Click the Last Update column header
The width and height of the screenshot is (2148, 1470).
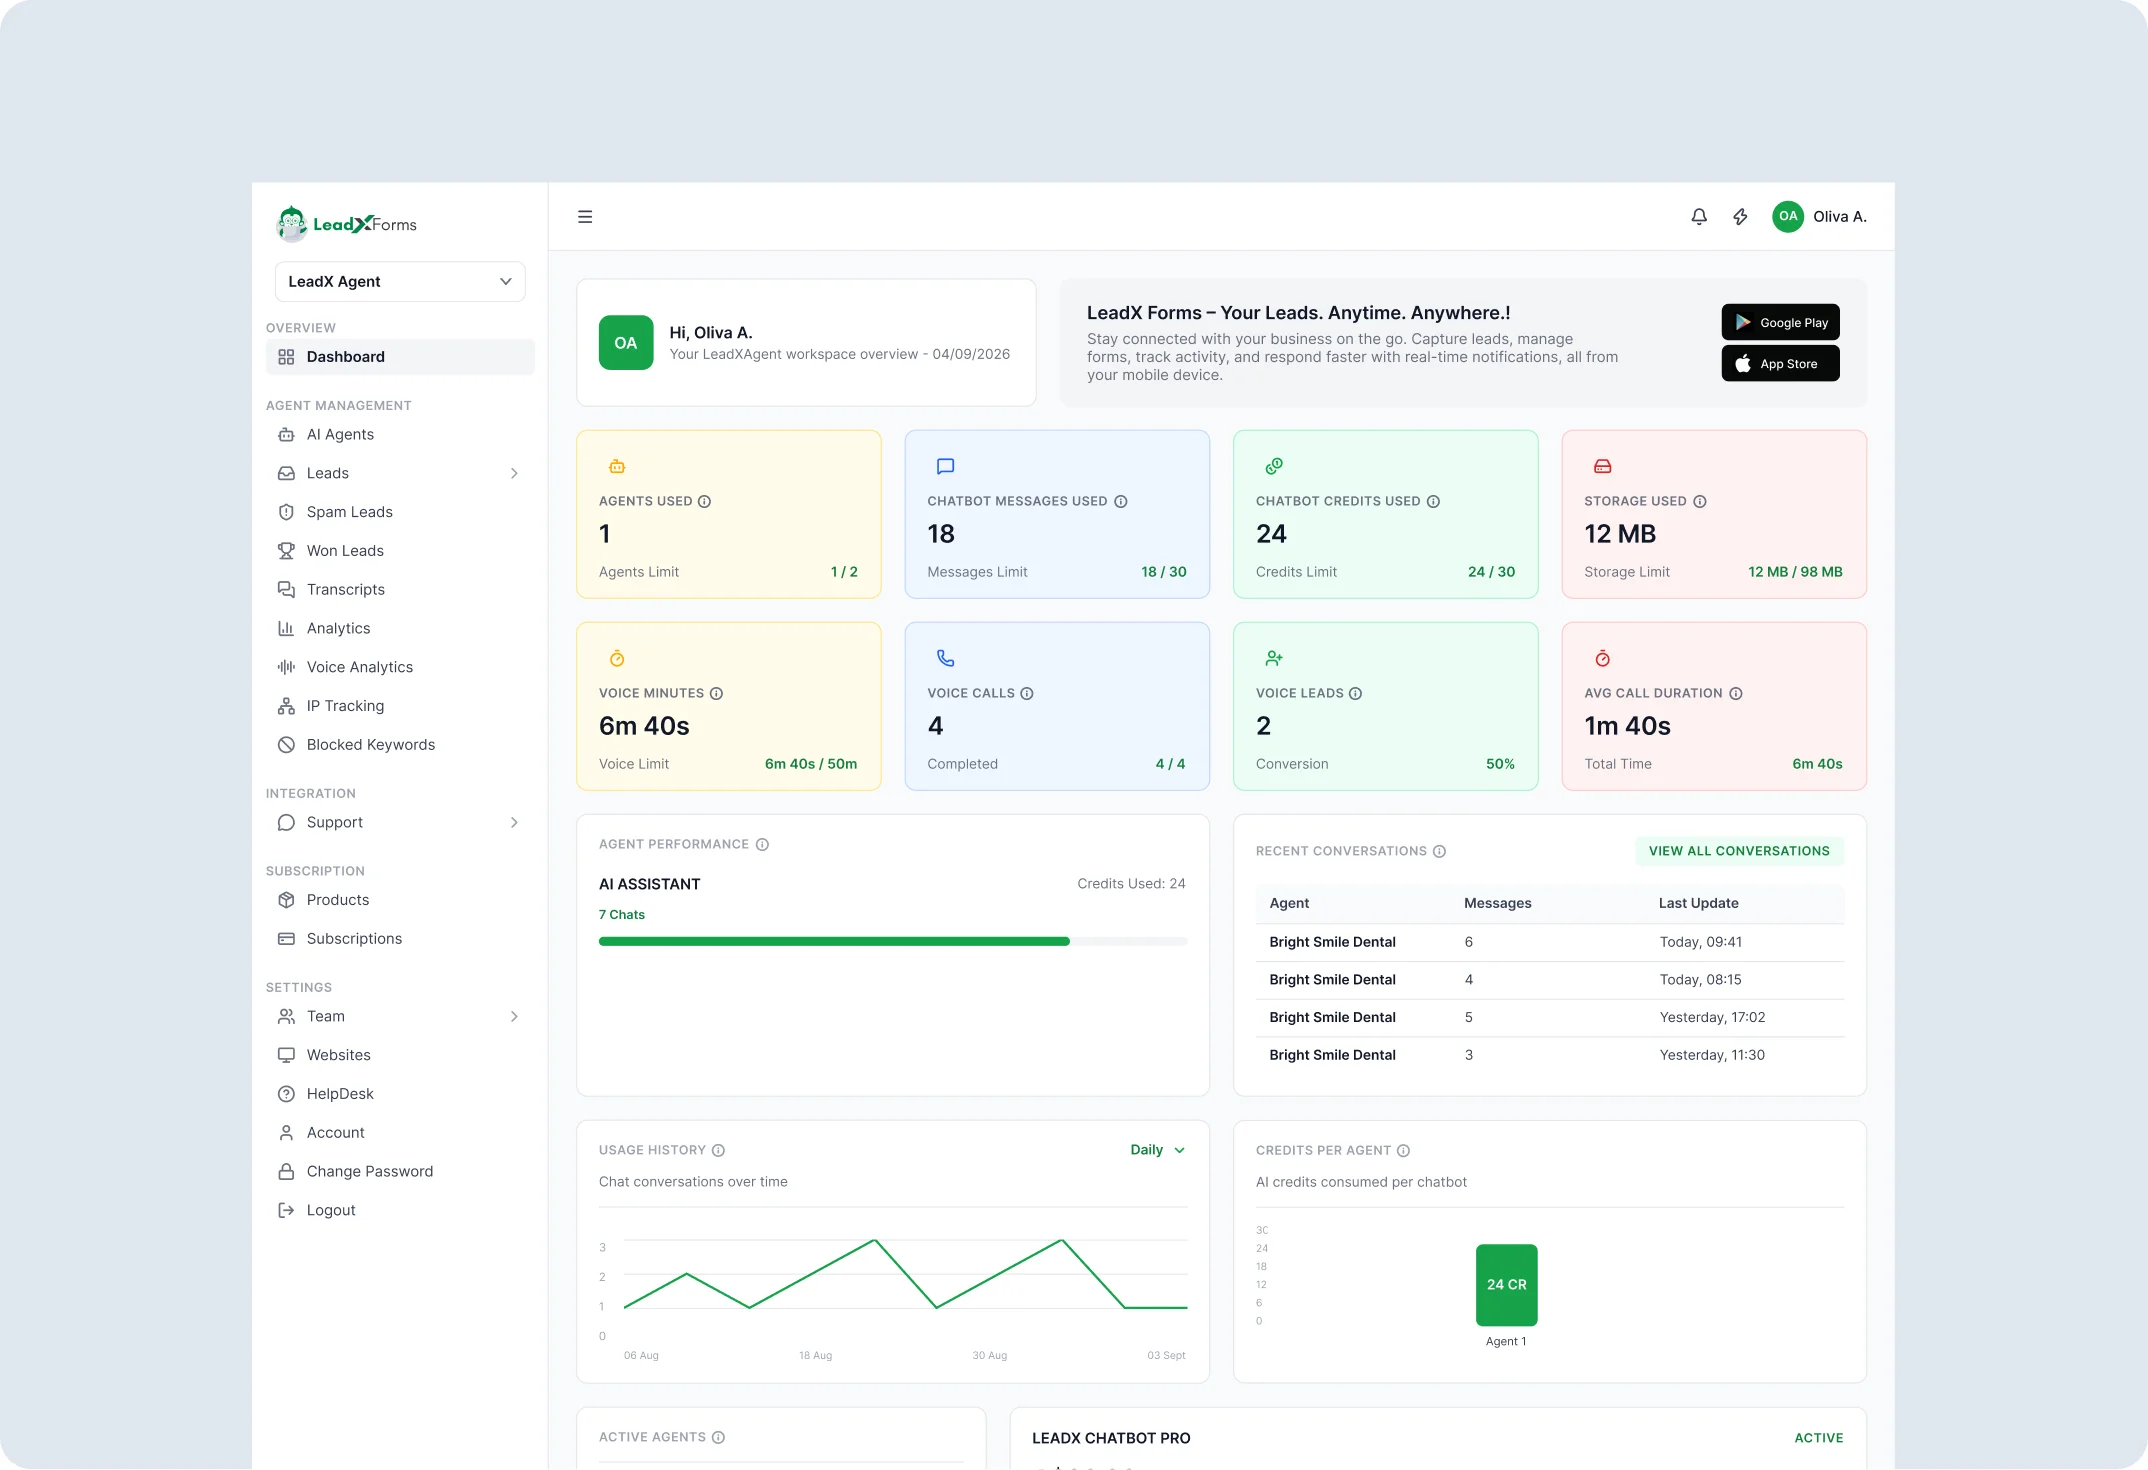point(1698,903)
